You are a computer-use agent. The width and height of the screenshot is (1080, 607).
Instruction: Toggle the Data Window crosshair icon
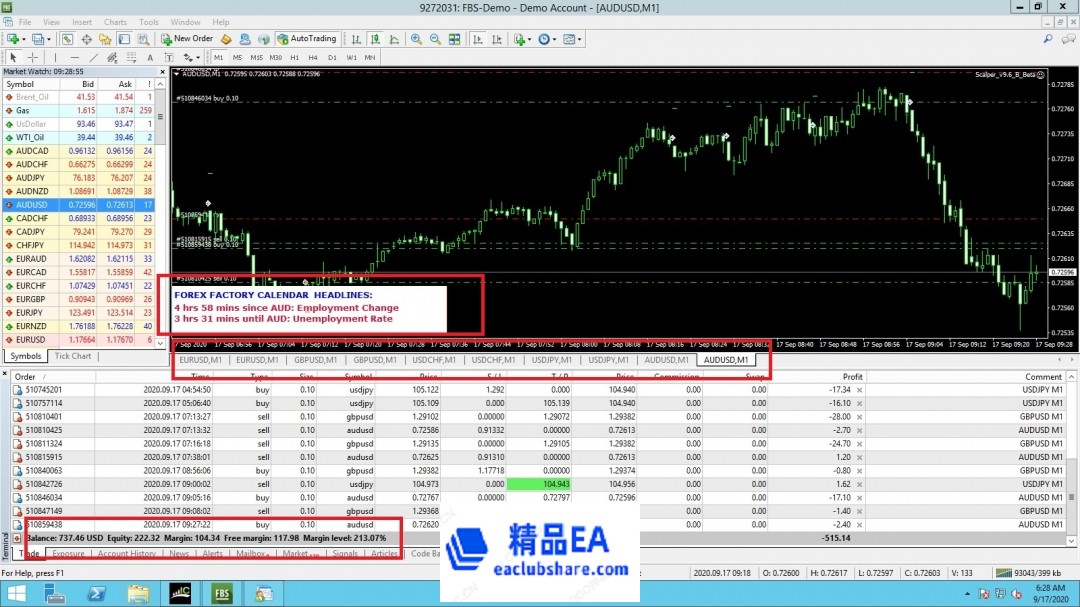[87, 39]
